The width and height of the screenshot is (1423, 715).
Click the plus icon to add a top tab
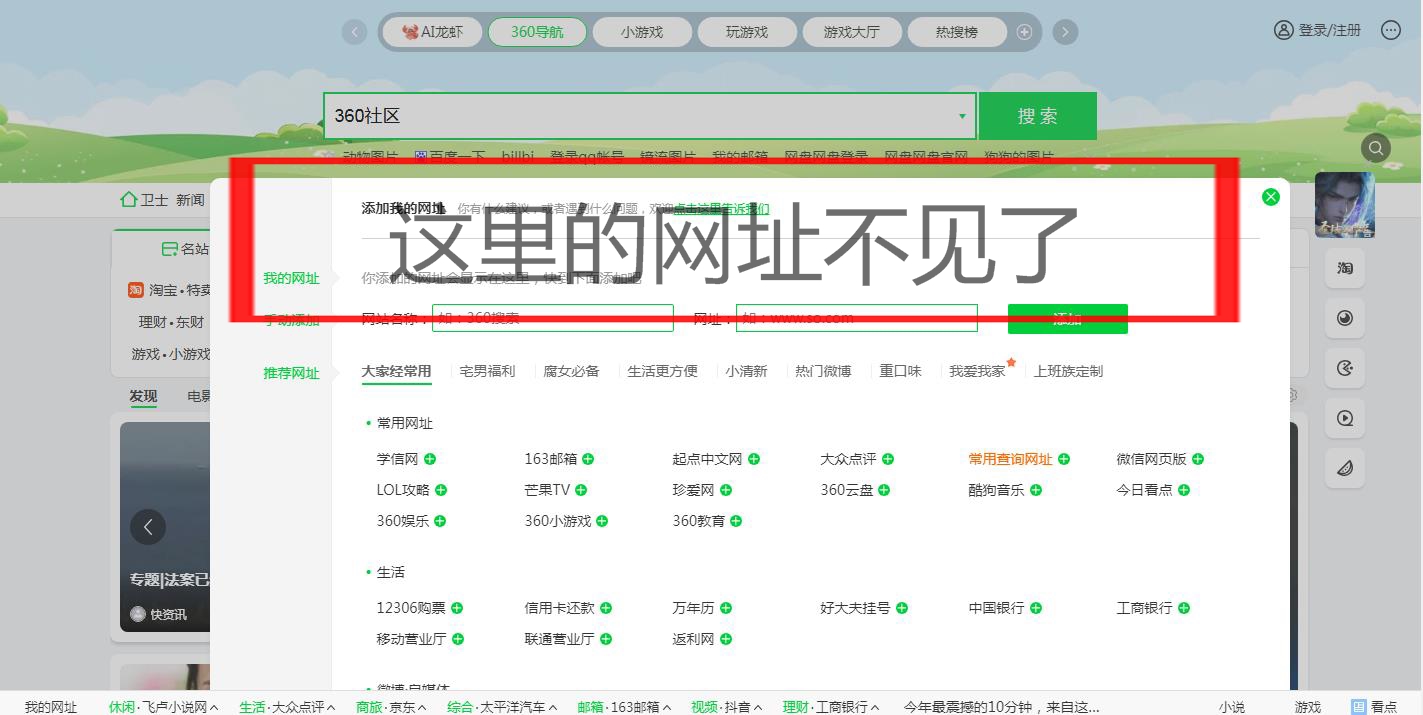[x=1024, y=32]
